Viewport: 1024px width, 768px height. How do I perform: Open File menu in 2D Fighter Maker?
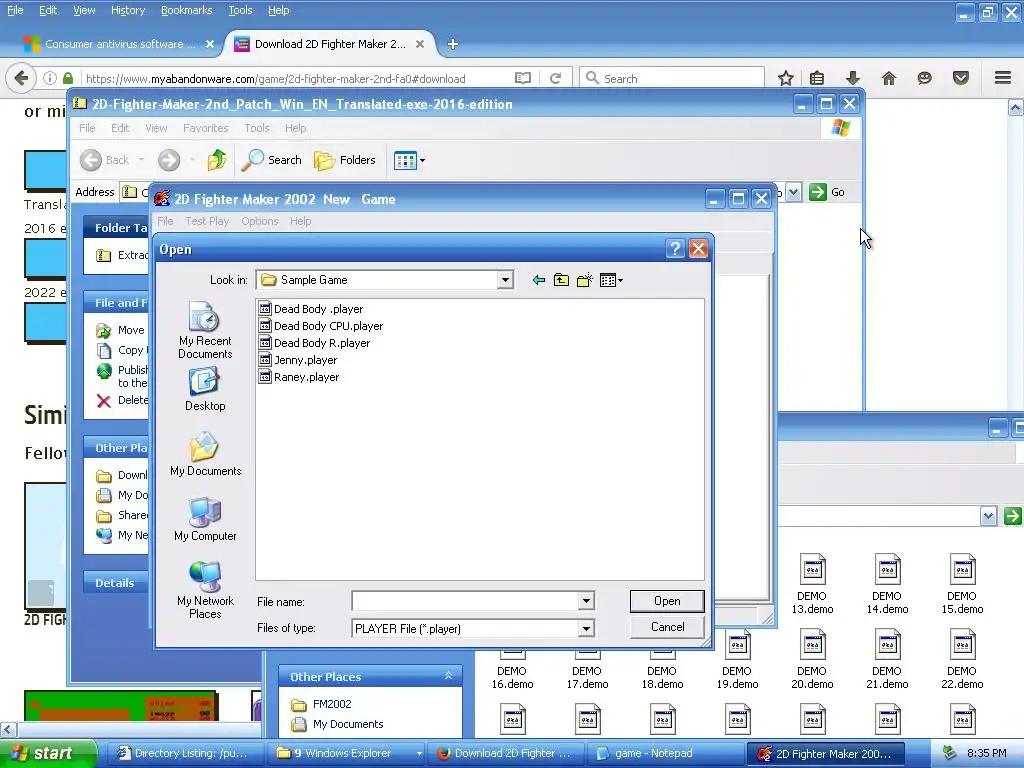coord(165,221)
